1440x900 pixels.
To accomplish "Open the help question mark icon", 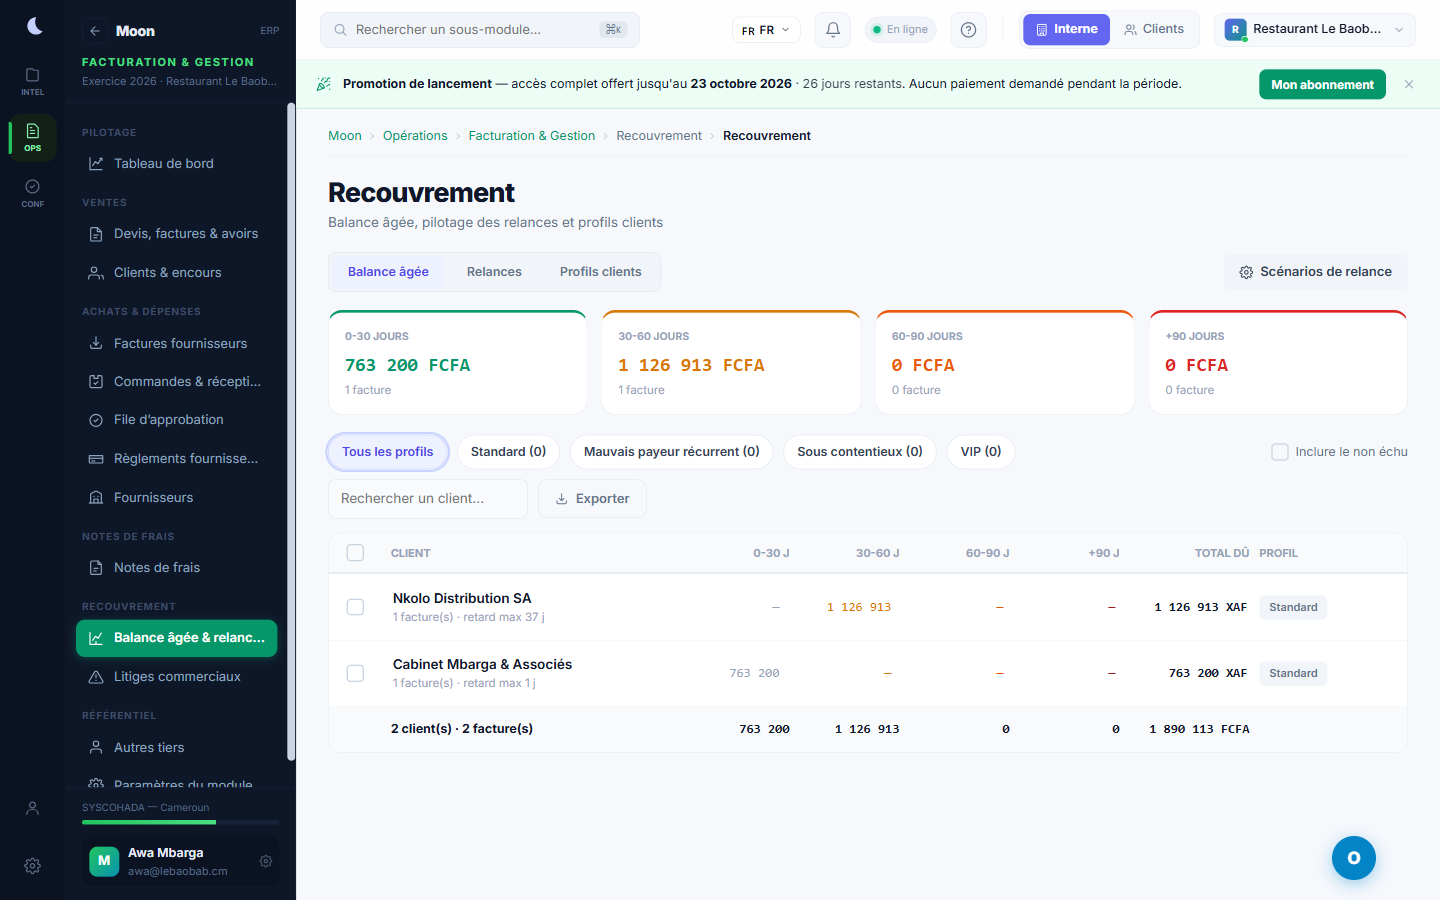I will (968, 30).
